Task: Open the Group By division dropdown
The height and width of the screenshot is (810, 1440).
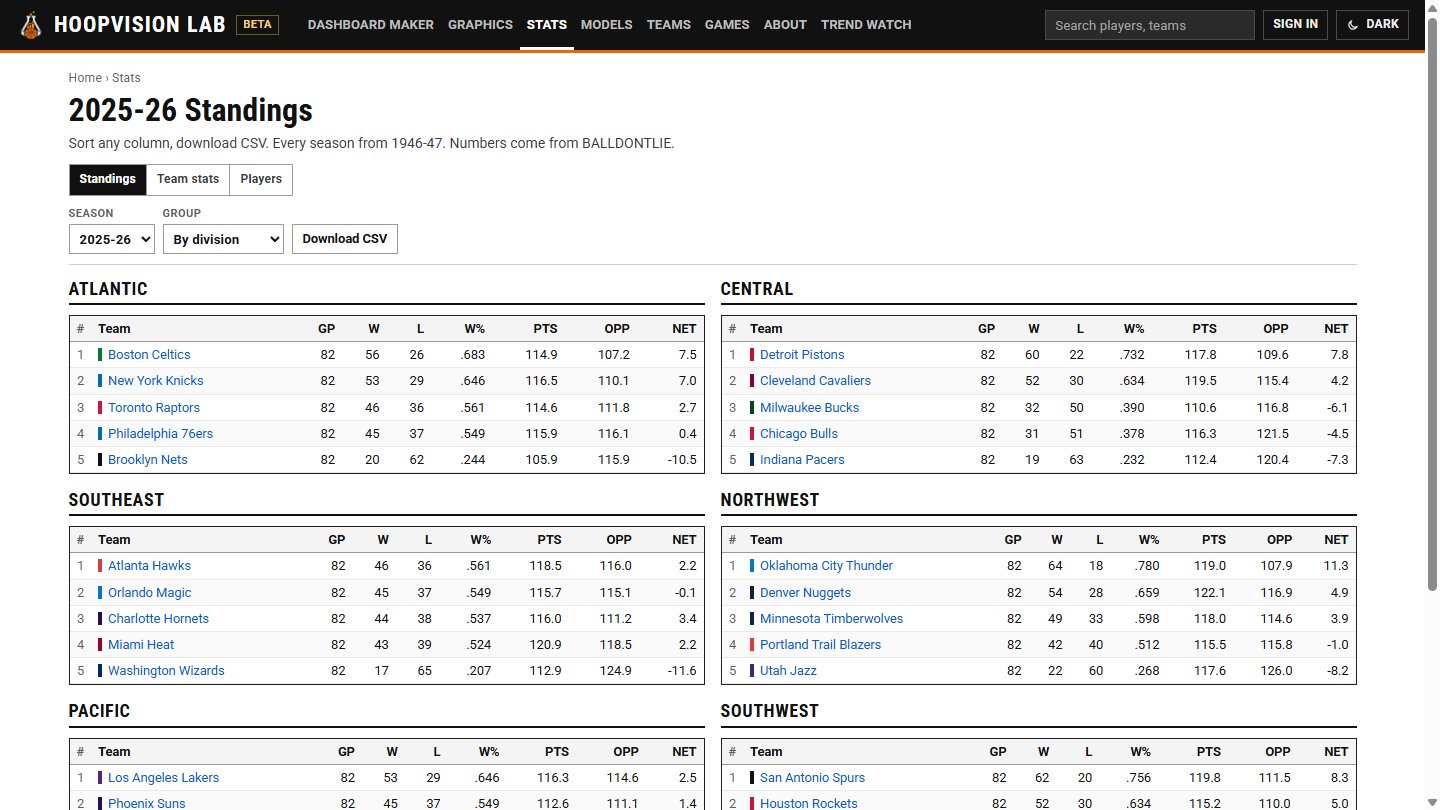Action: pyautogui.click(x=223, y=239)
